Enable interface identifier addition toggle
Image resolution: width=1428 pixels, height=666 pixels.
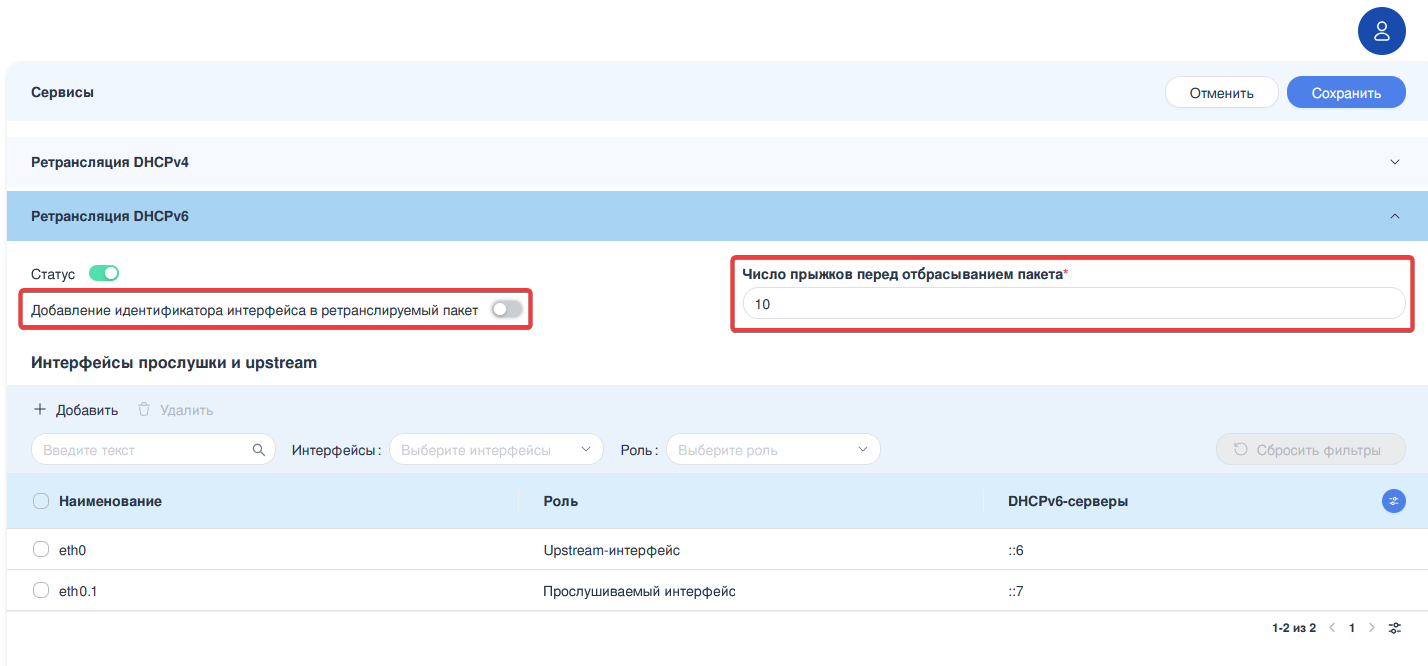pyautogui.click(x=506, y=310)
